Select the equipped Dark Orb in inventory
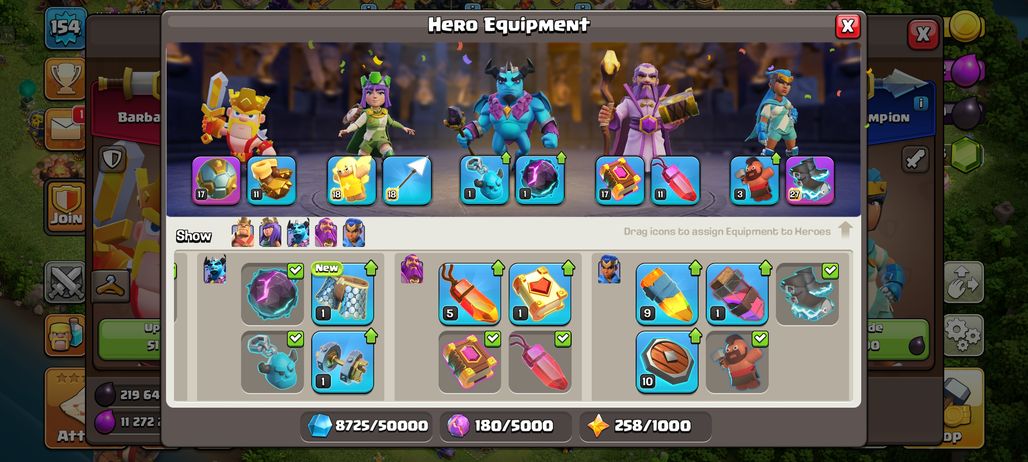Viewport: 1028px width, 462px height. tap(272, 294)
